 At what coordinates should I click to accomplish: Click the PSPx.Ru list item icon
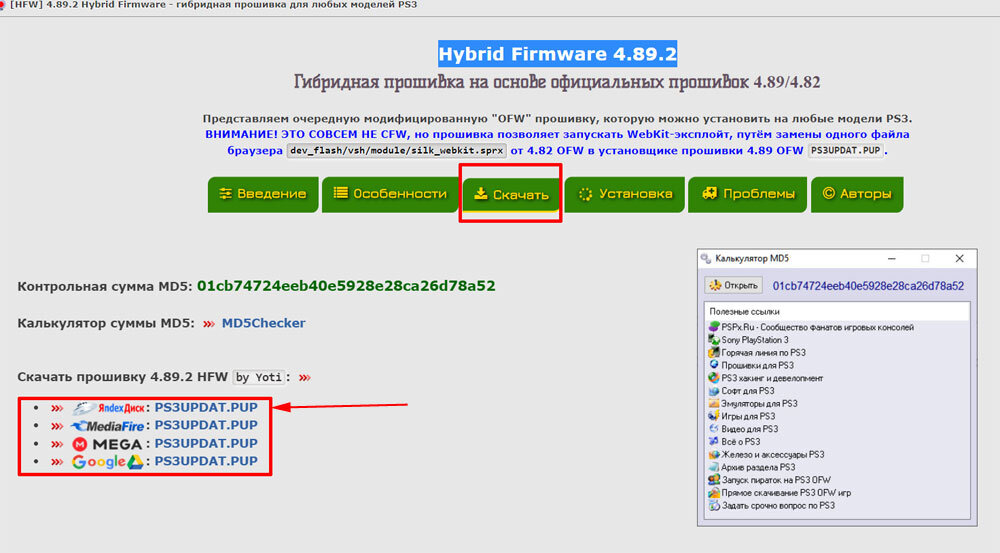714,327
